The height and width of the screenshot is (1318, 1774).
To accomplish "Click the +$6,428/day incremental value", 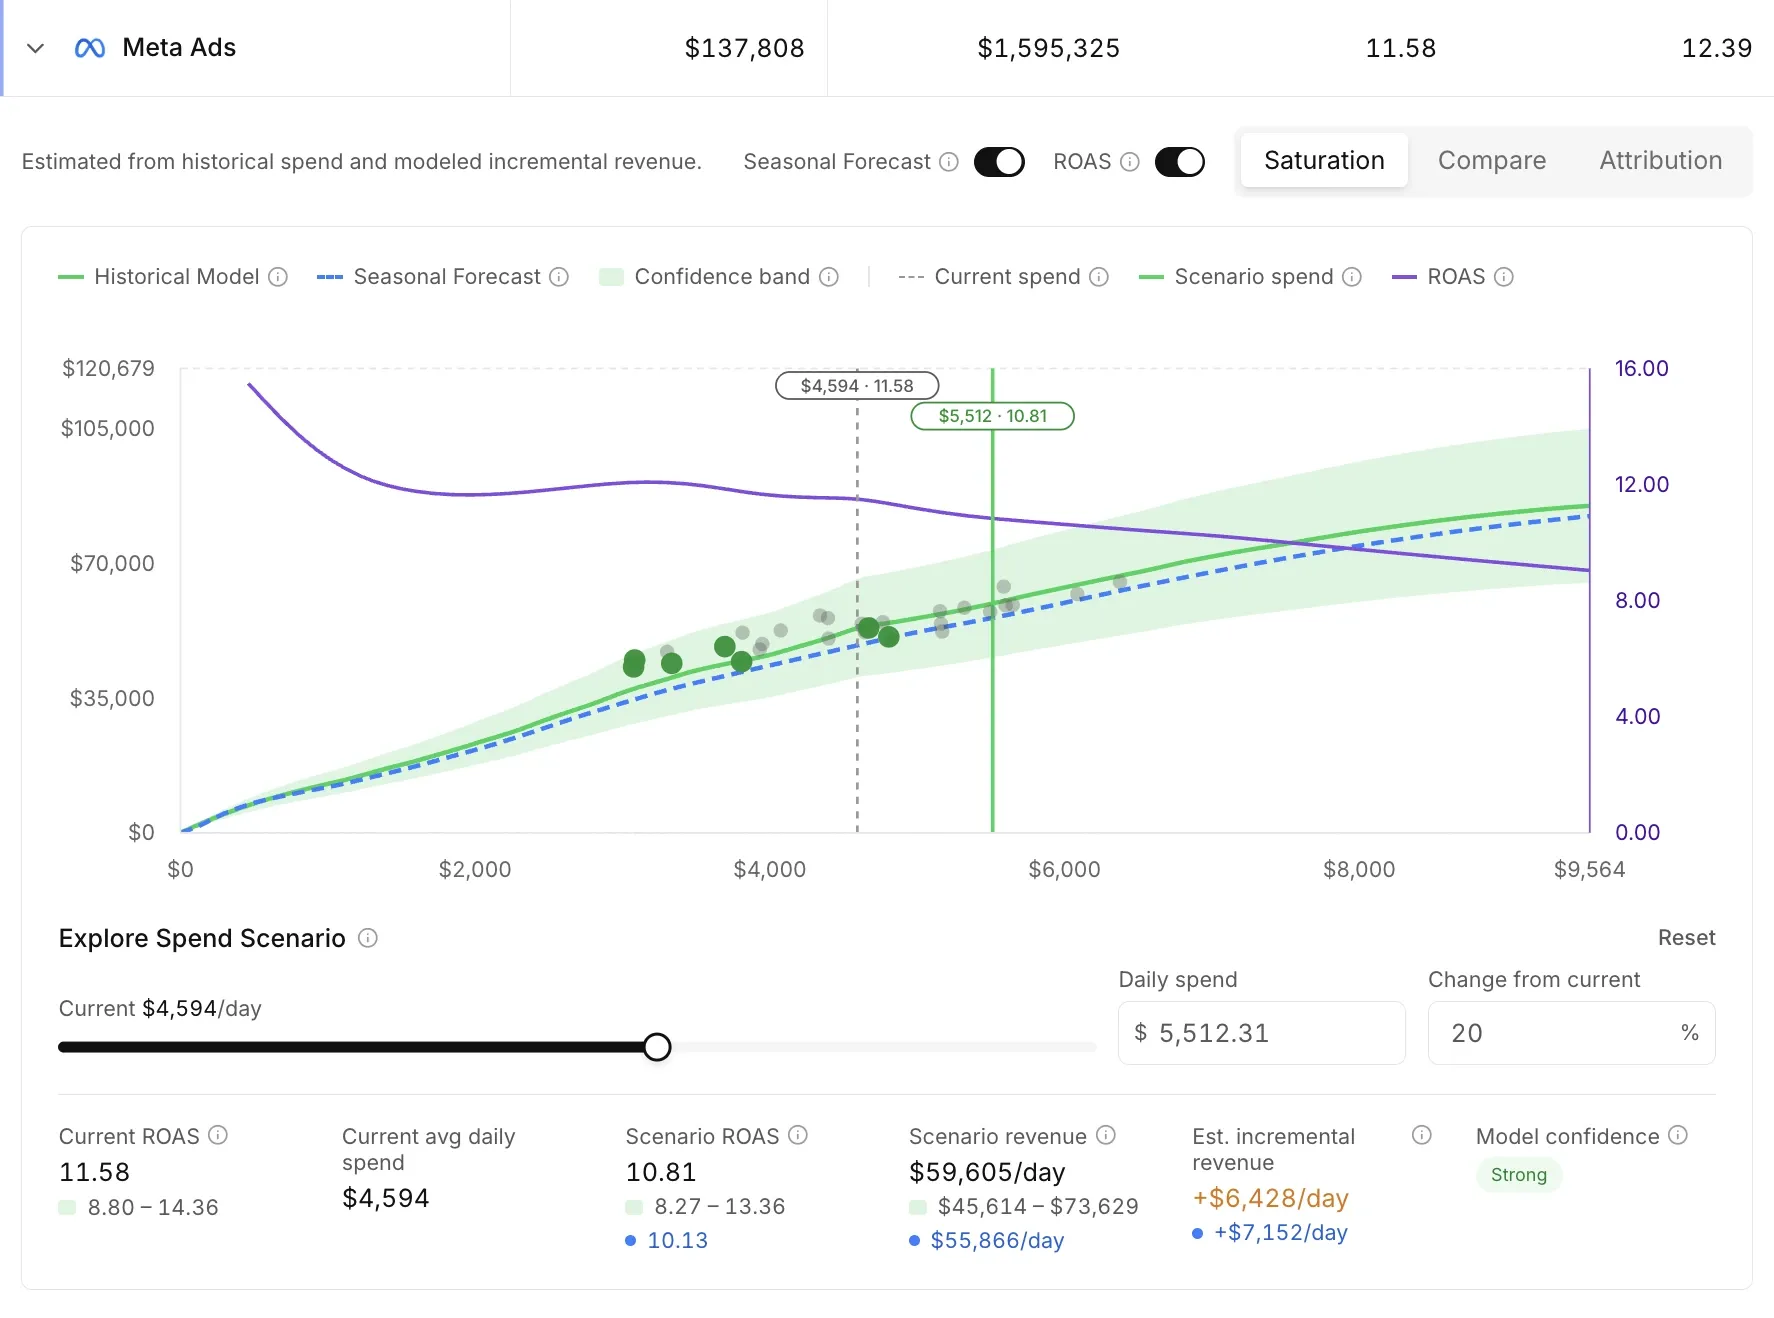I will point(1270,1198).
